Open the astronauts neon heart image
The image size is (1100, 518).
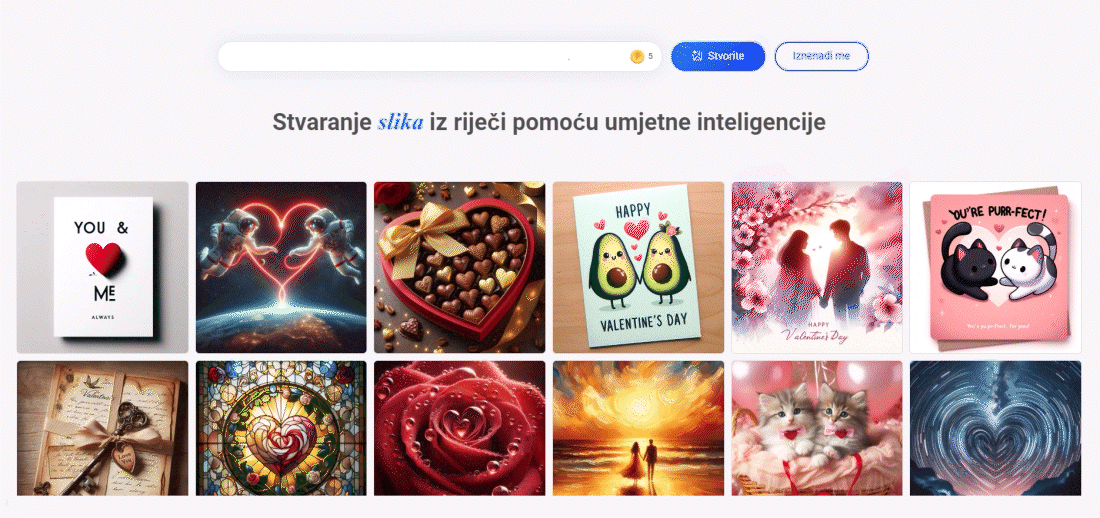281,267
